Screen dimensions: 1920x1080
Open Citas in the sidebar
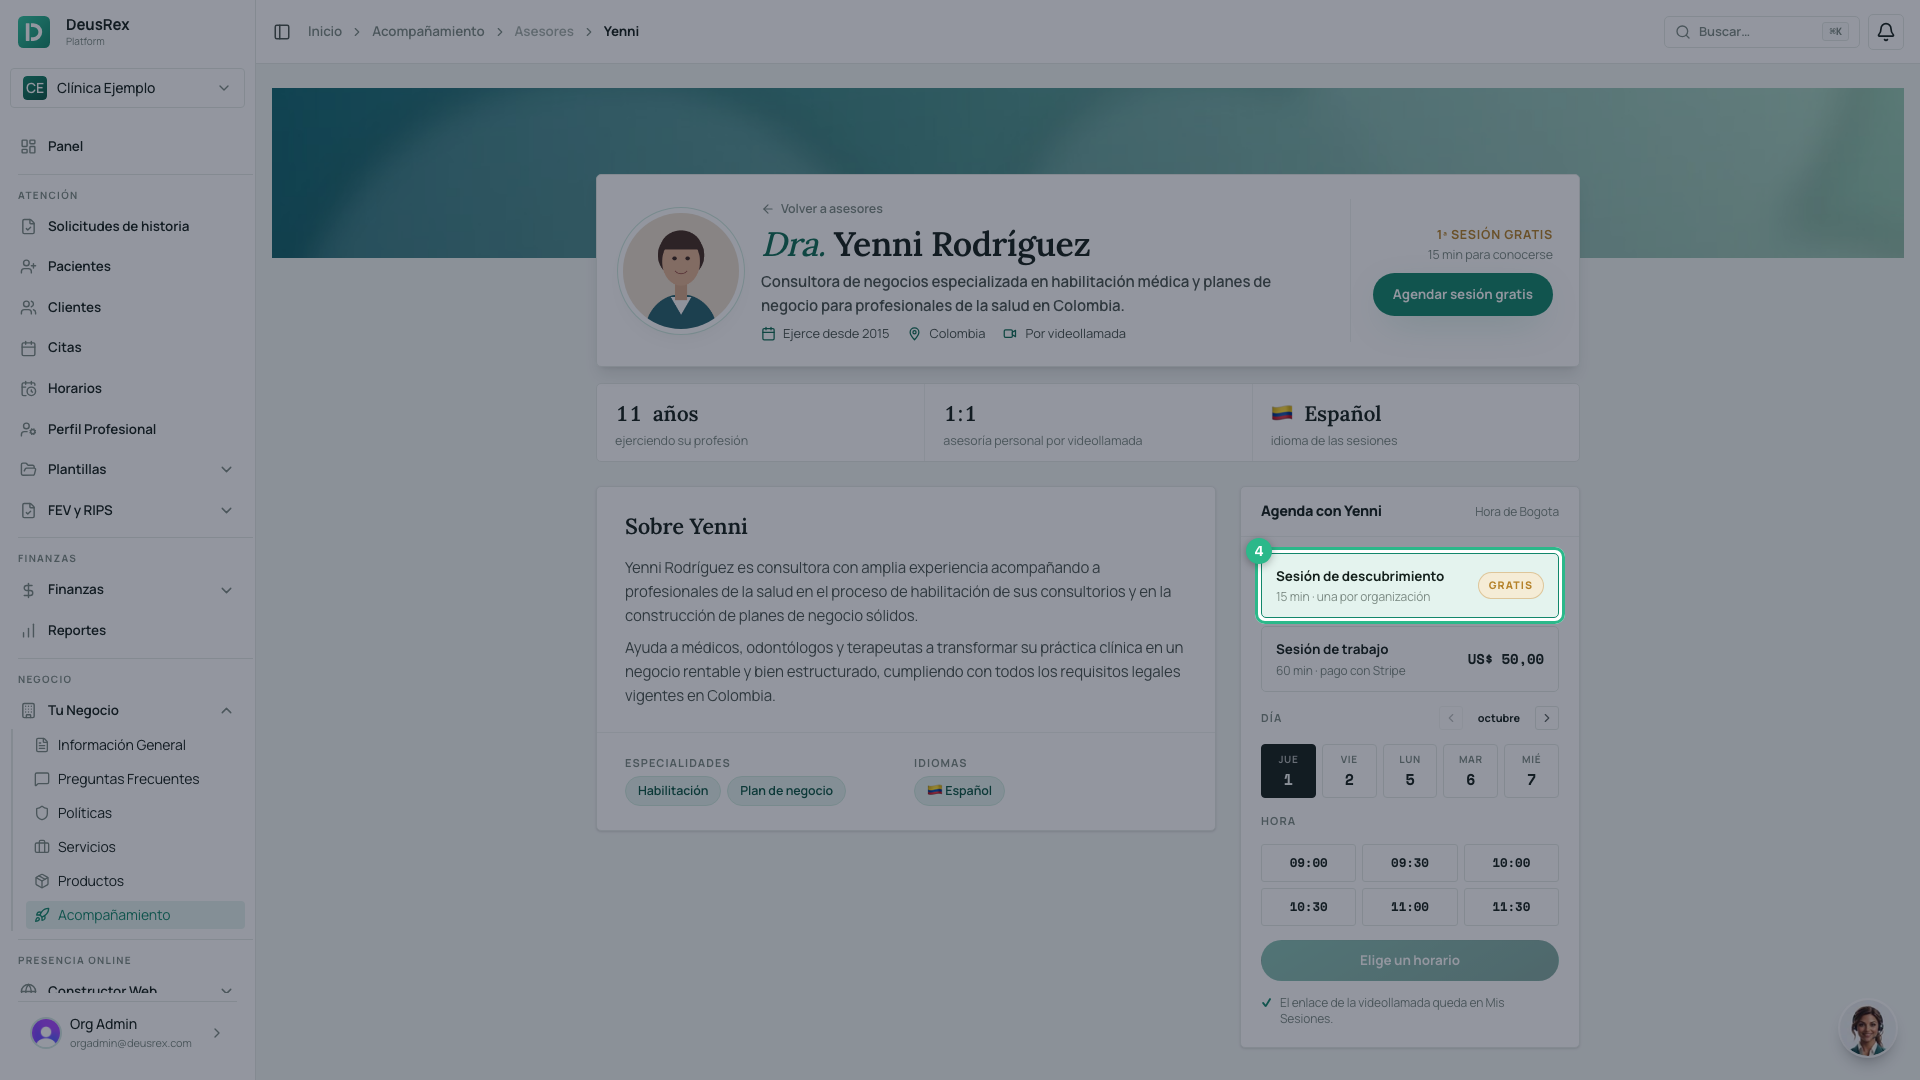[x=127, y=348]
